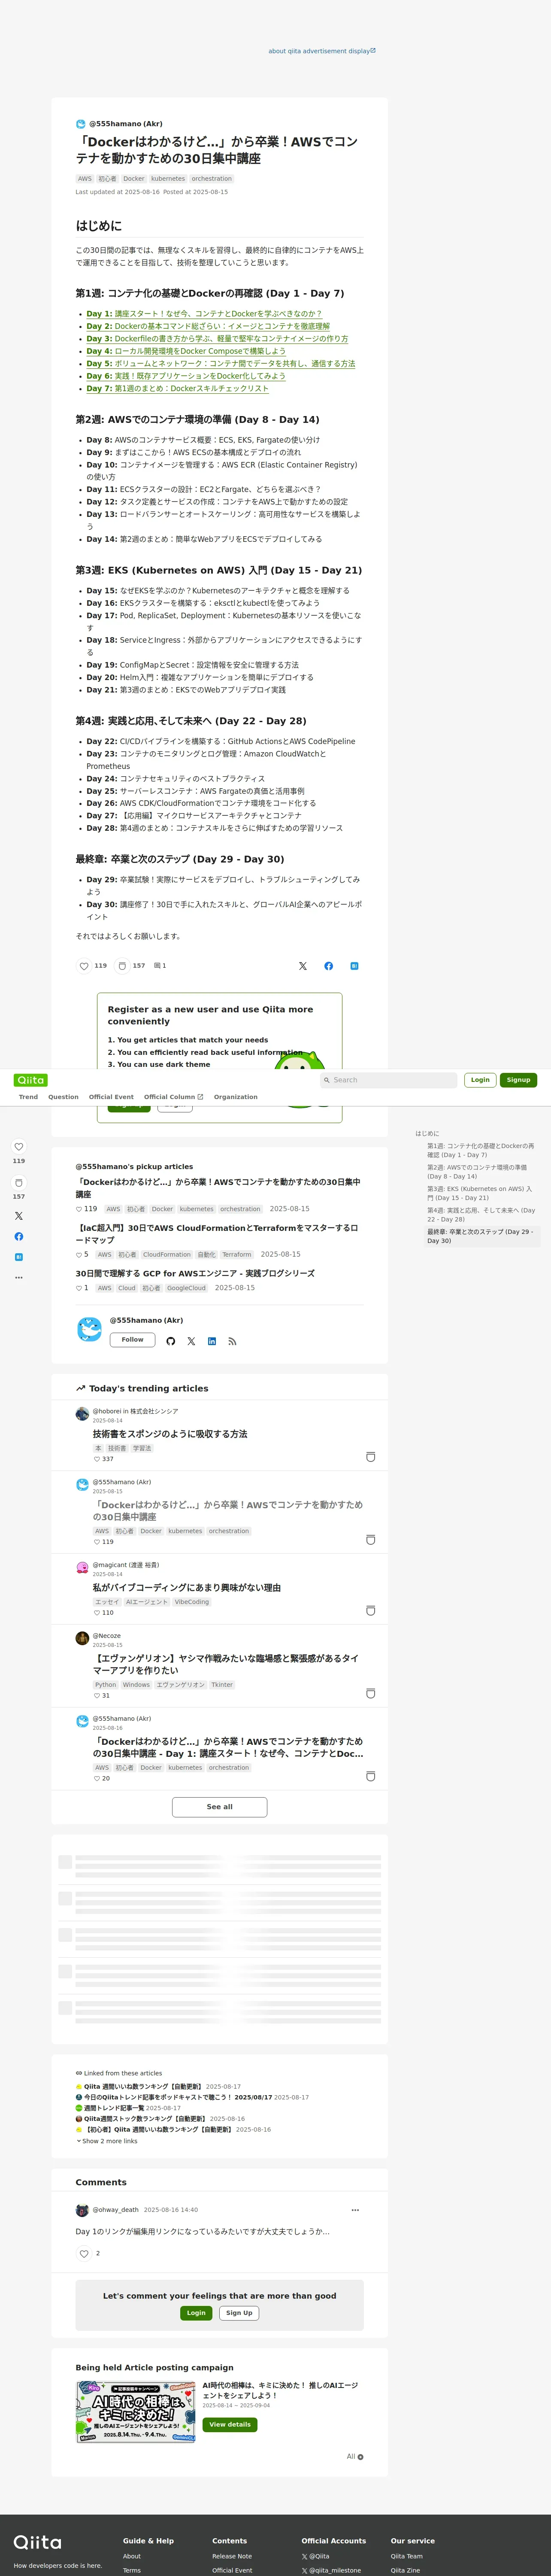Click the View details campaign button
The image size is (551, 2576).
(x=230, y=2425)
